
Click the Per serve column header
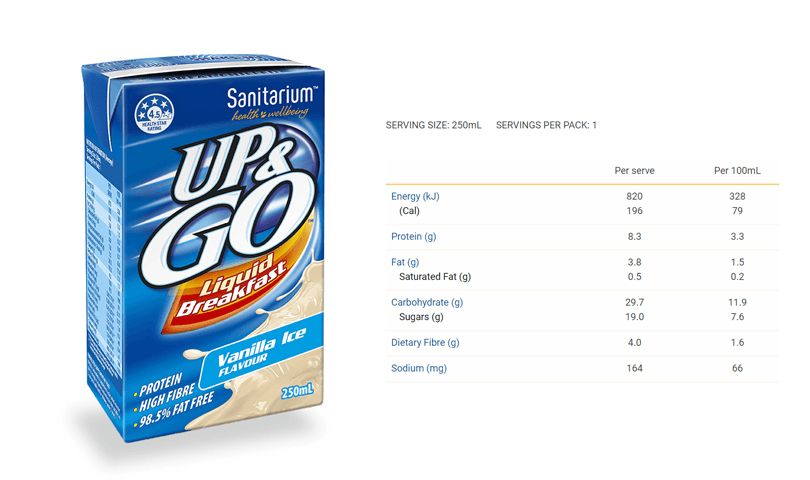(634, 171)
